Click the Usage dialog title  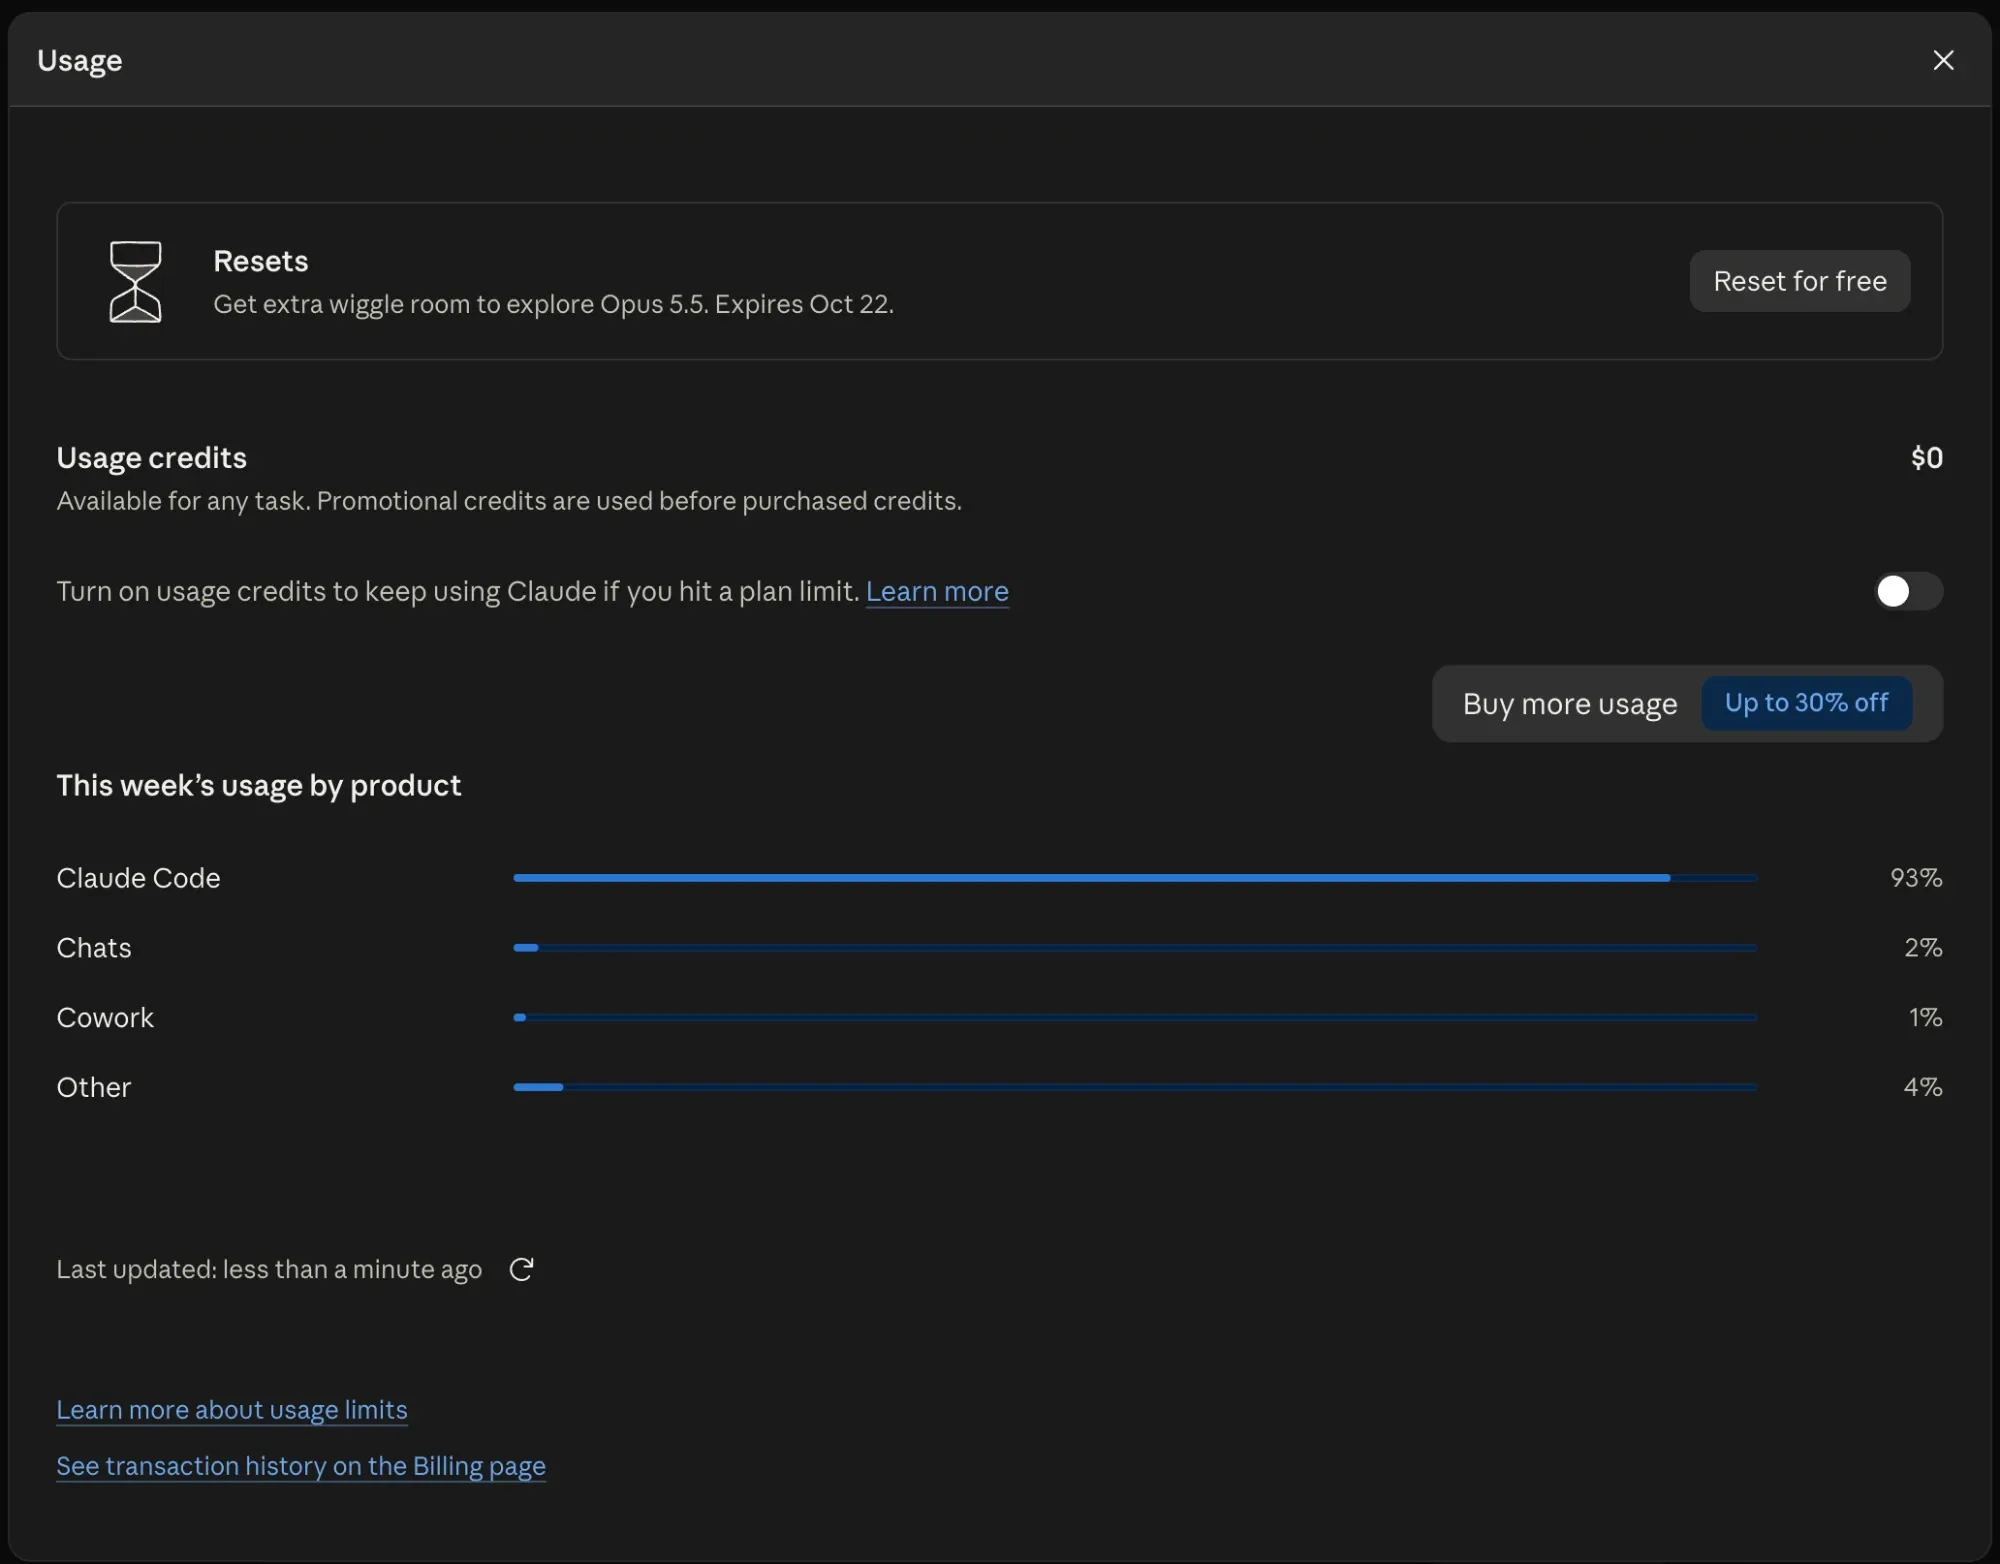pos(80,61)
